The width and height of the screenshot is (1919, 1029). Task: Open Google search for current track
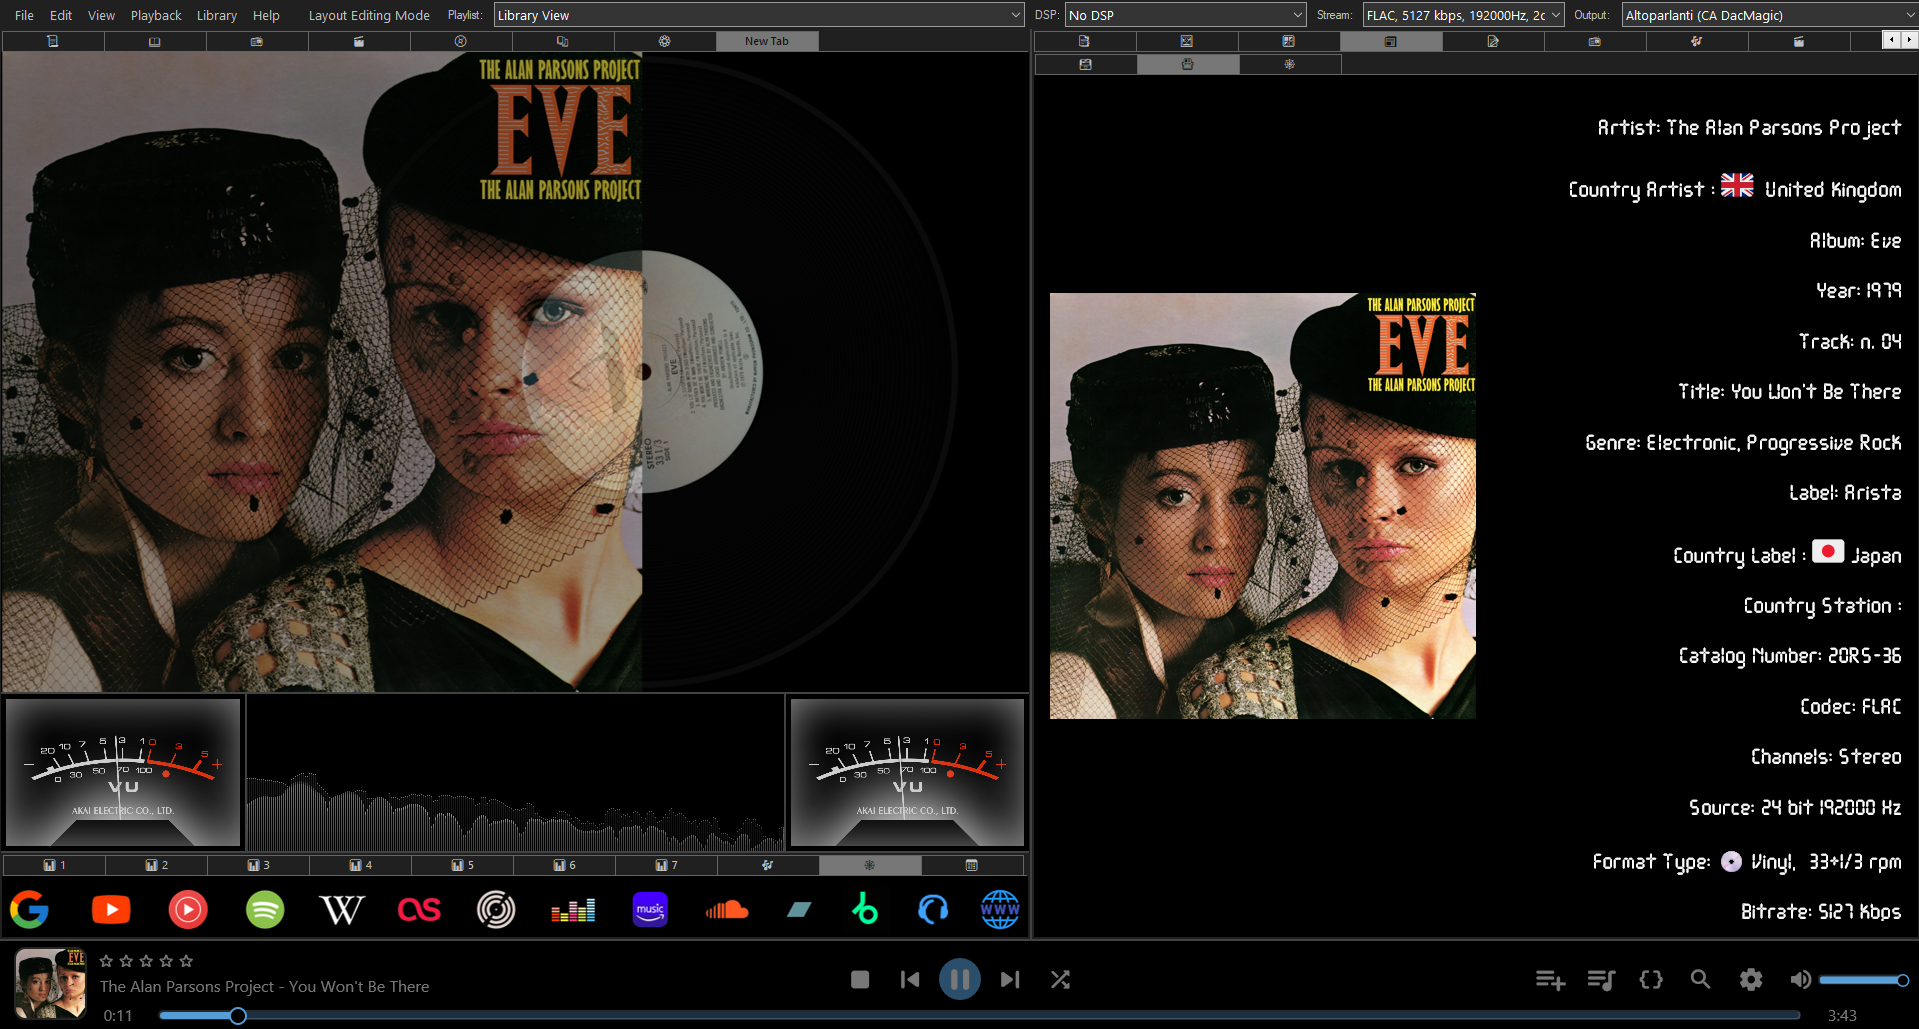(30, 909)
